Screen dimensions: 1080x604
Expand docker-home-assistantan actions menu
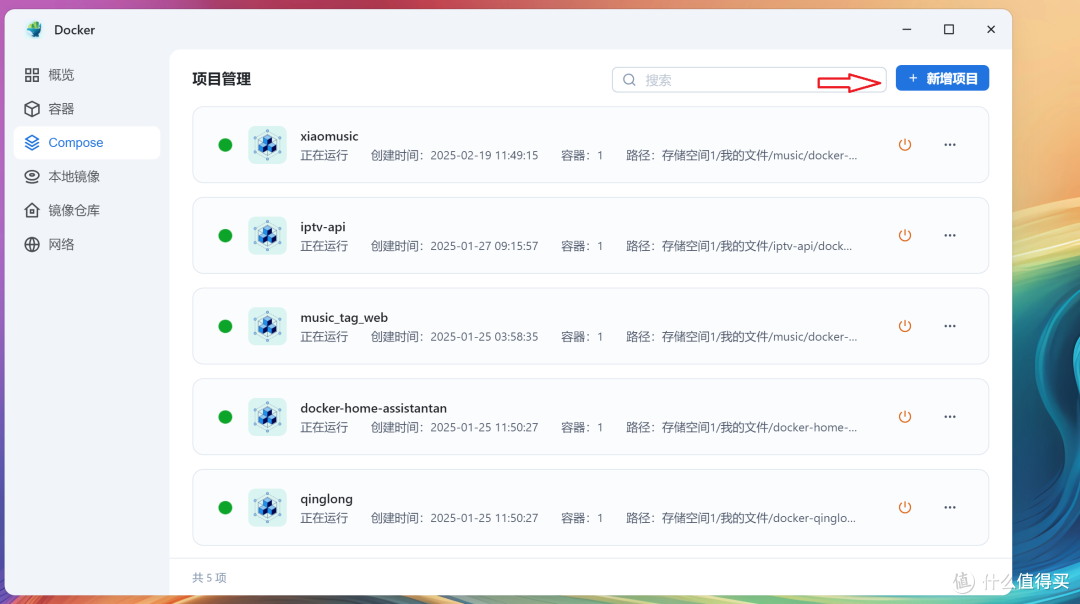click(949, 416)
